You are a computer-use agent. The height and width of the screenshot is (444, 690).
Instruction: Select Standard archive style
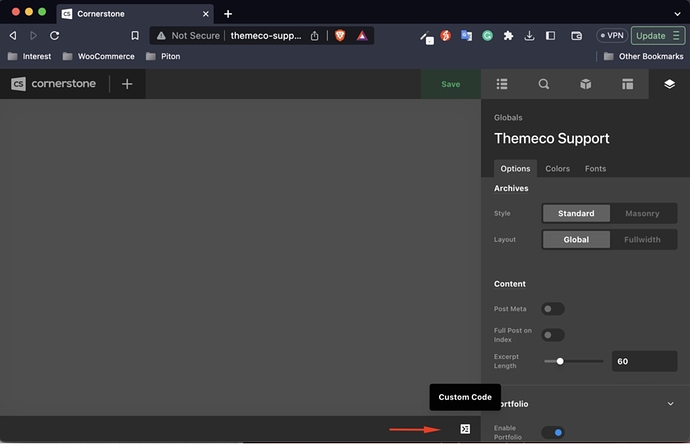576,213
